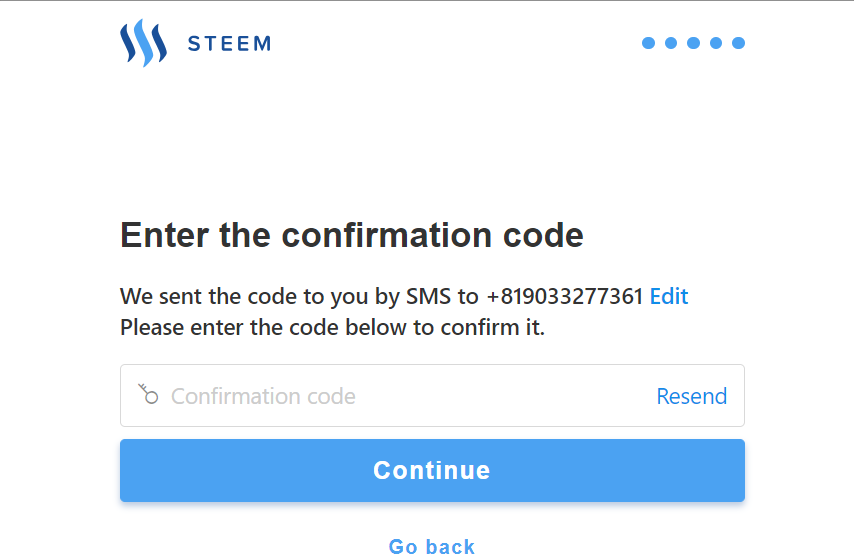Click the blue Continue button

pyautogui.click(x=432, y=471)
